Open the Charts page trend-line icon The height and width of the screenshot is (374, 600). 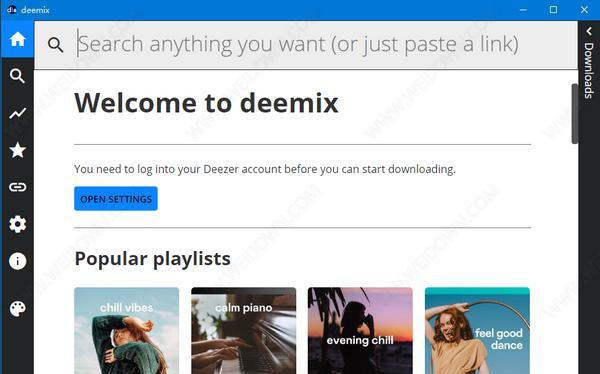coord(18,113)
